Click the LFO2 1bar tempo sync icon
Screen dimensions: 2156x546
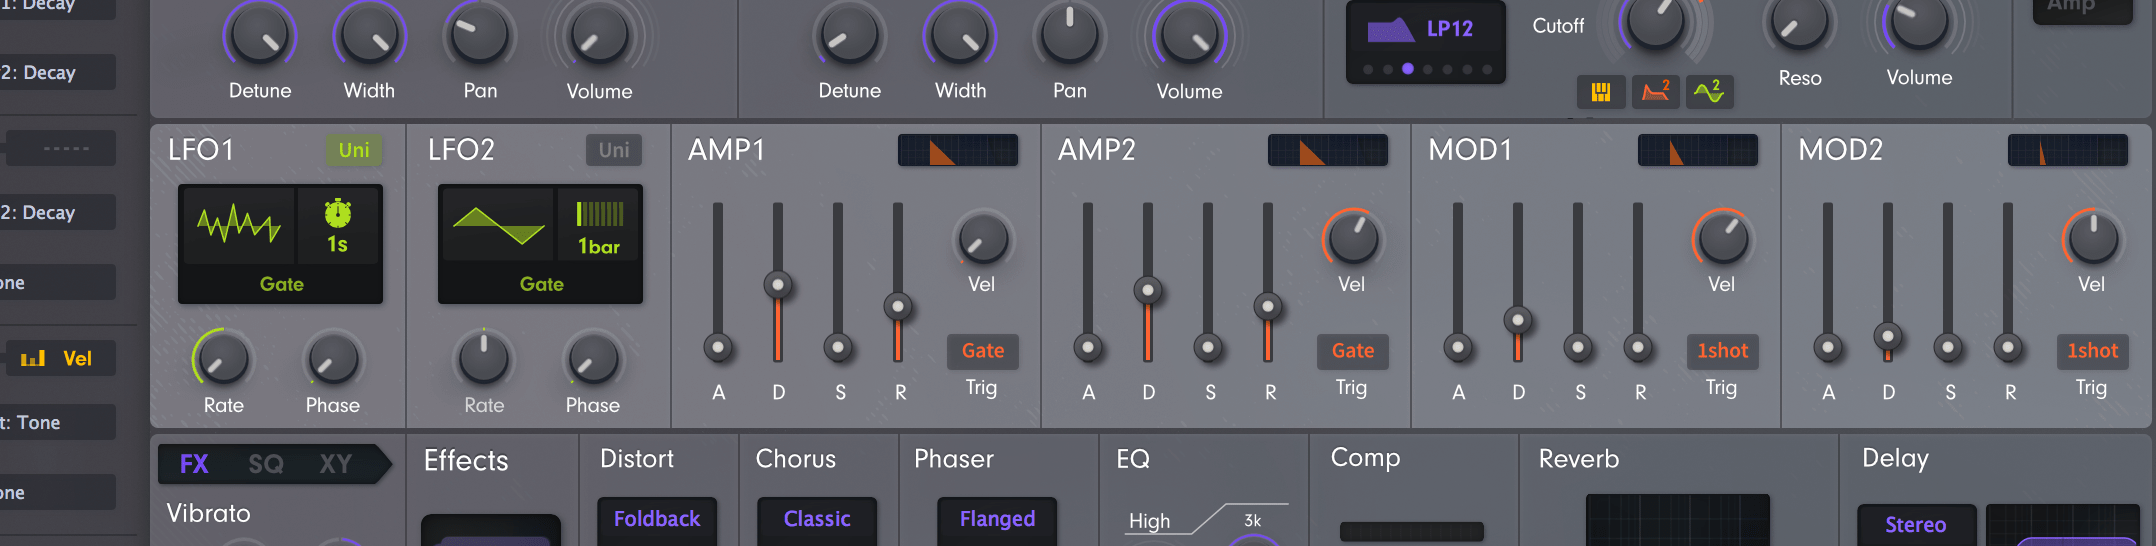[x=599, y=227]
